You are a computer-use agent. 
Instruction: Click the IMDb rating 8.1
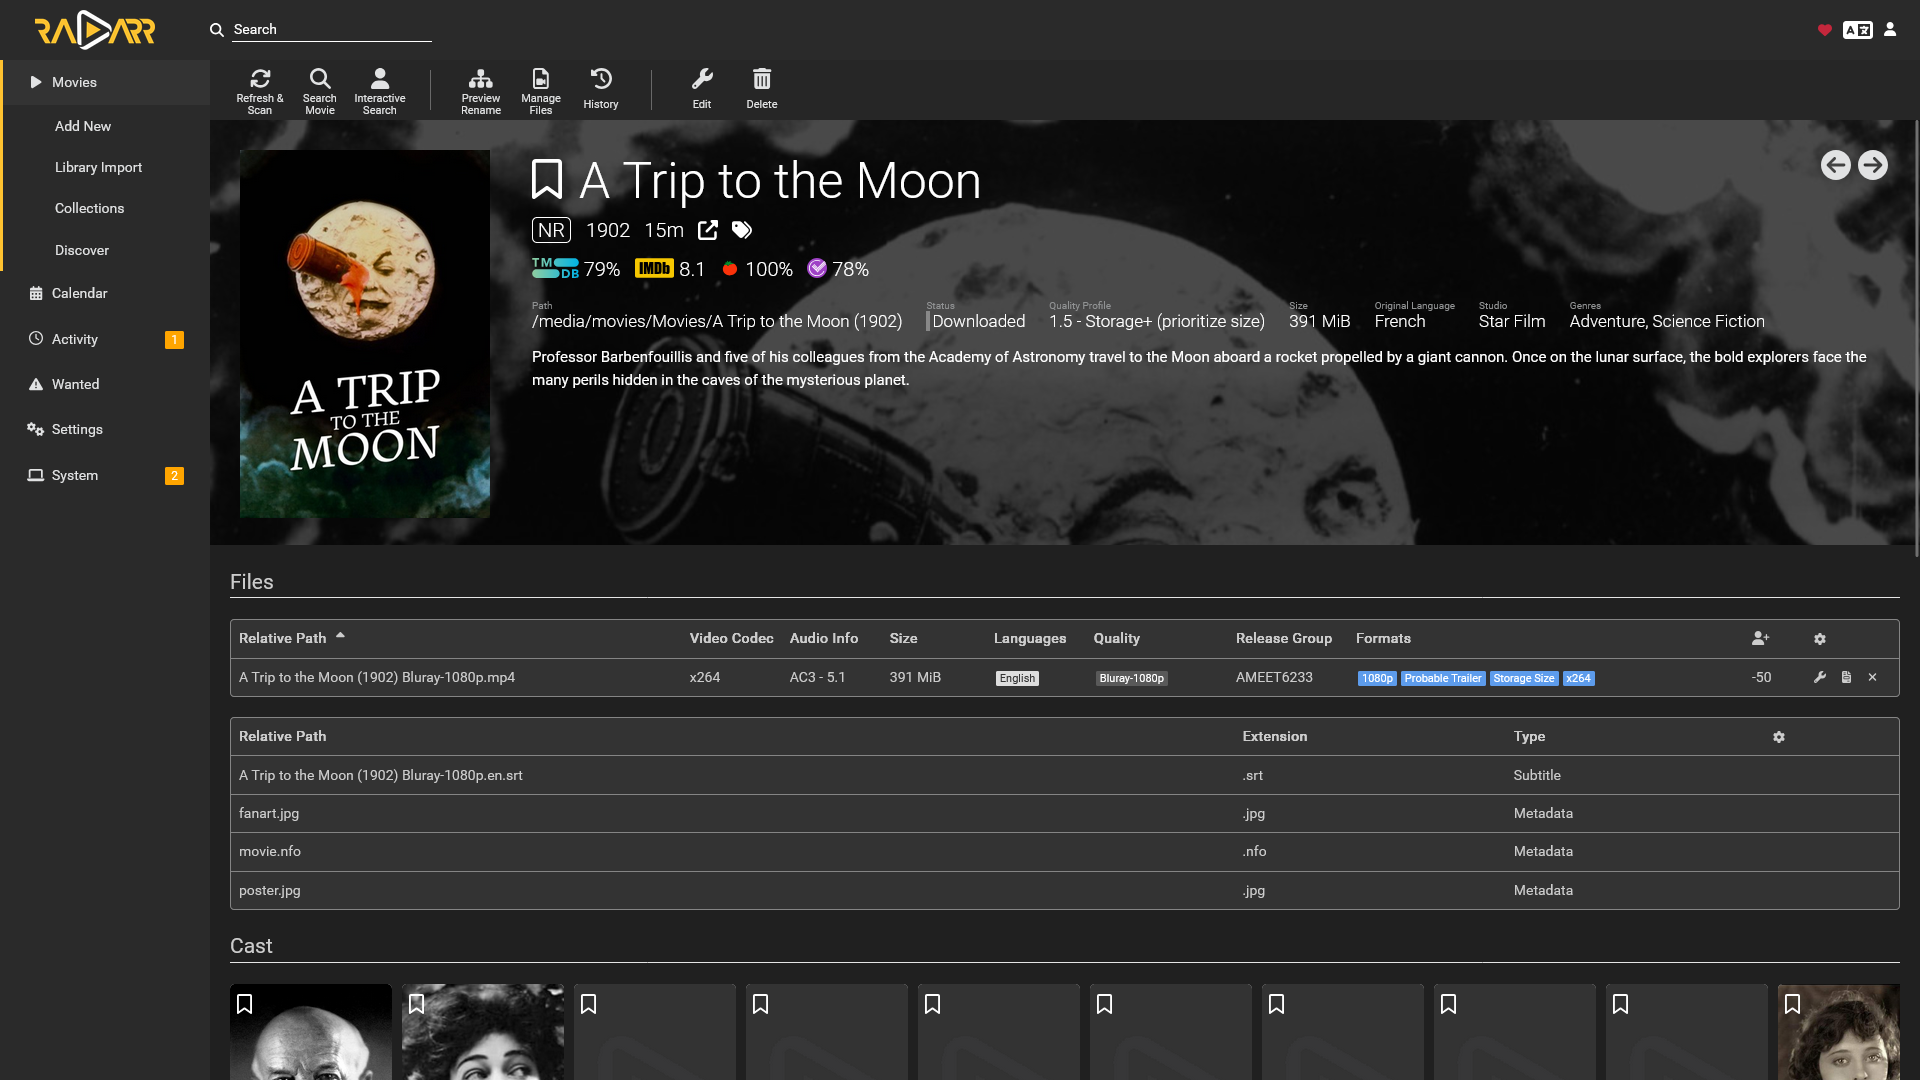670,269
